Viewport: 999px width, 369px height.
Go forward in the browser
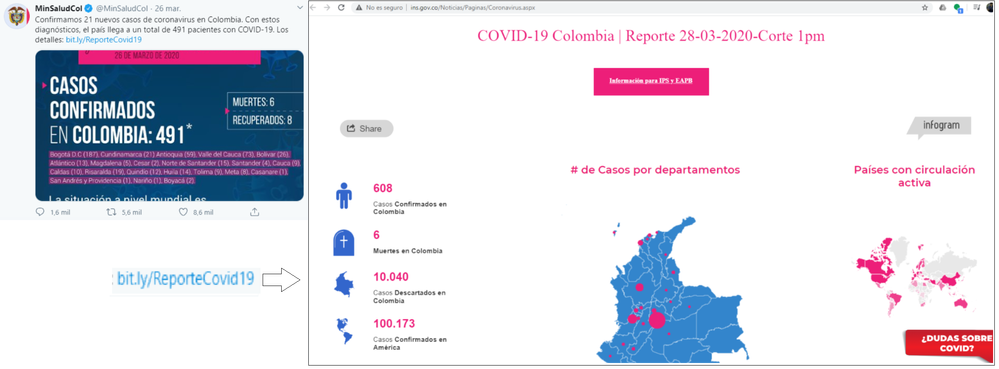327,8
